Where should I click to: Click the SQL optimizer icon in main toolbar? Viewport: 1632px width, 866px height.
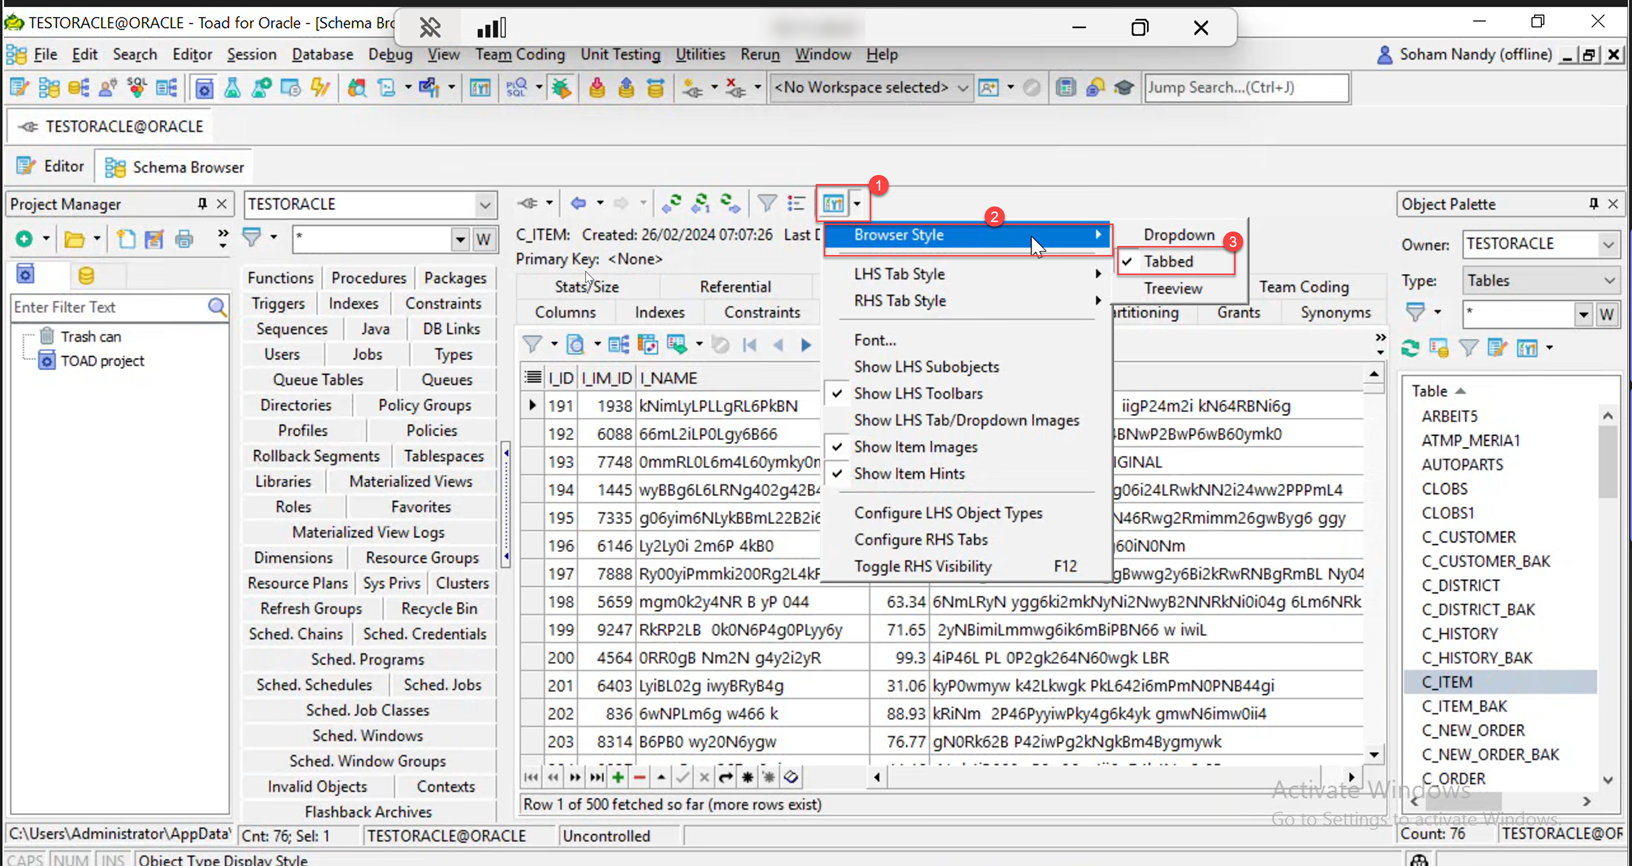point(137,88)
